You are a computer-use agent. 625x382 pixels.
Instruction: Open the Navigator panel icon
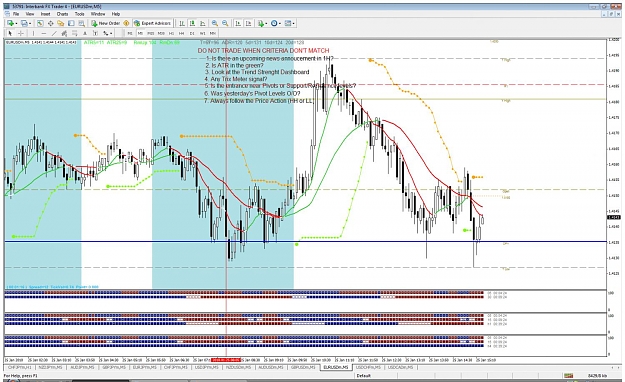coord(61,24)
